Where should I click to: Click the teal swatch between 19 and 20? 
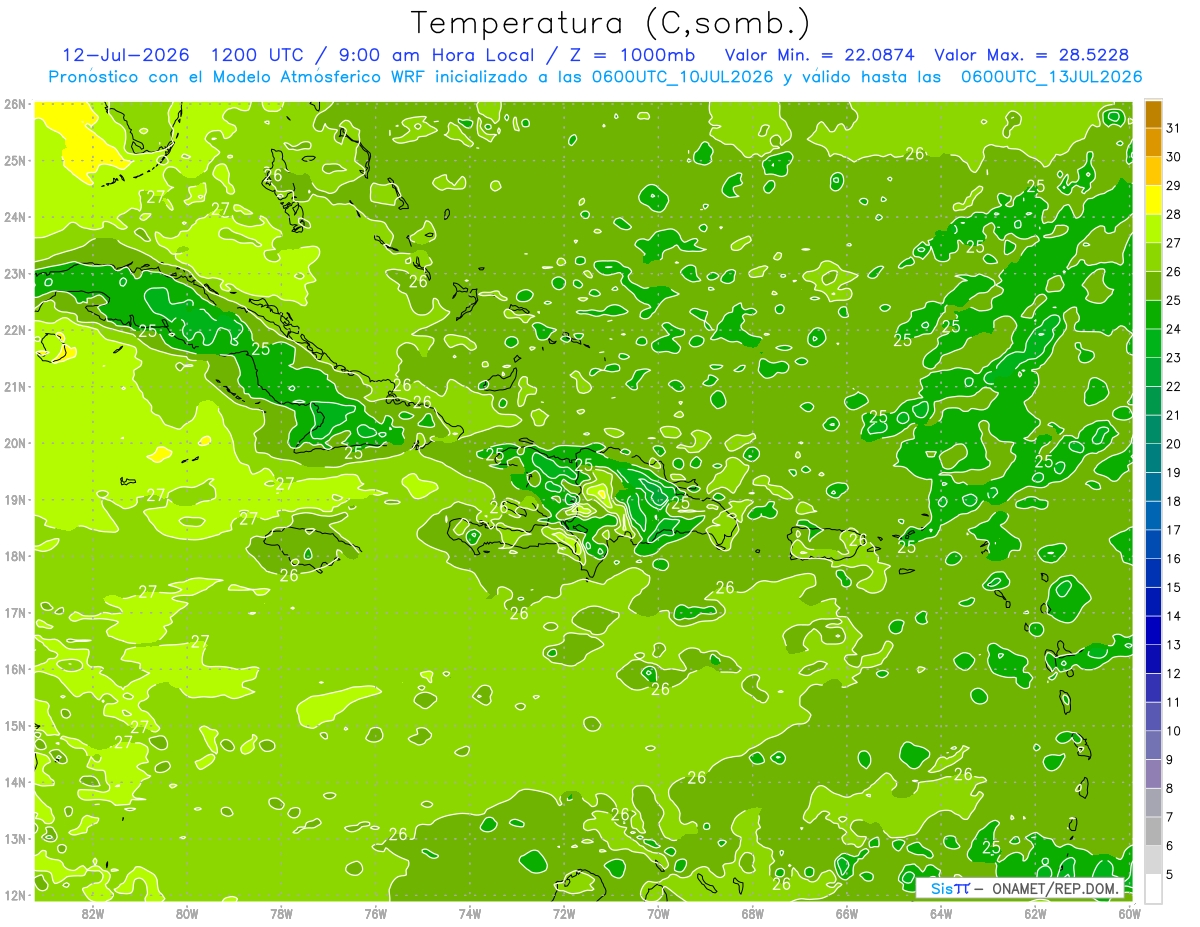coord(1153,458)
